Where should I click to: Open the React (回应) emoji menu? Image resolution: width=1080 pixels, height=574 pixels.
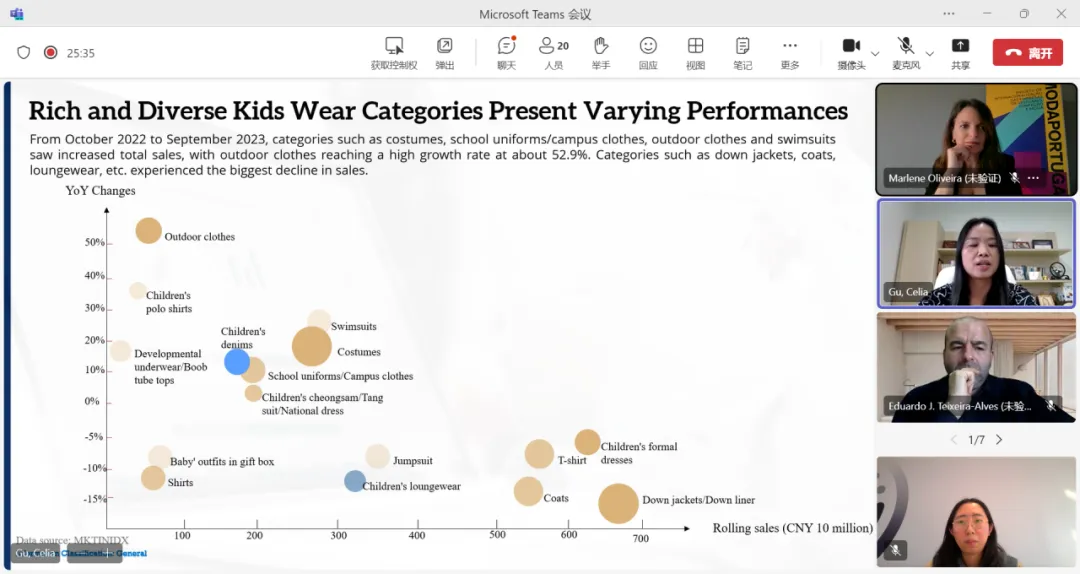pyautogui.click(x=648, y=52)
